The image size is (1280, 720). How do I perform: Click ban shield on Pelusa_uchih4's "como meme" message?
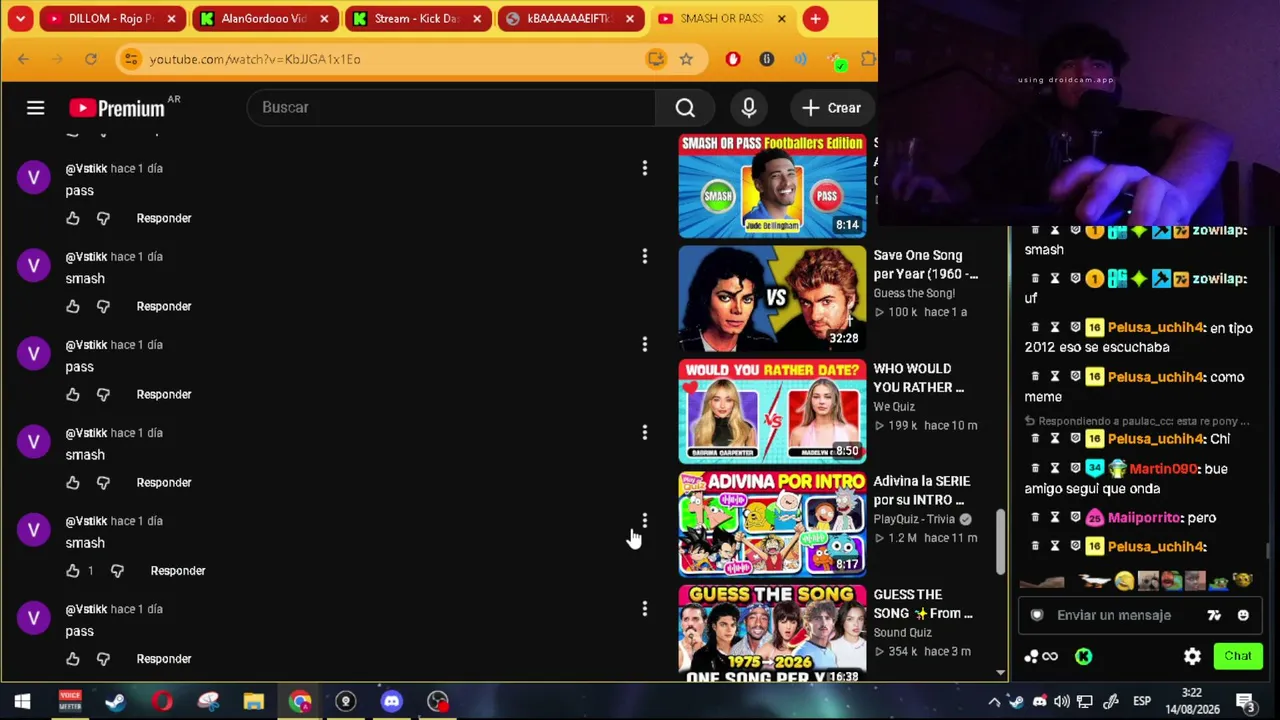pos(1075,377)
